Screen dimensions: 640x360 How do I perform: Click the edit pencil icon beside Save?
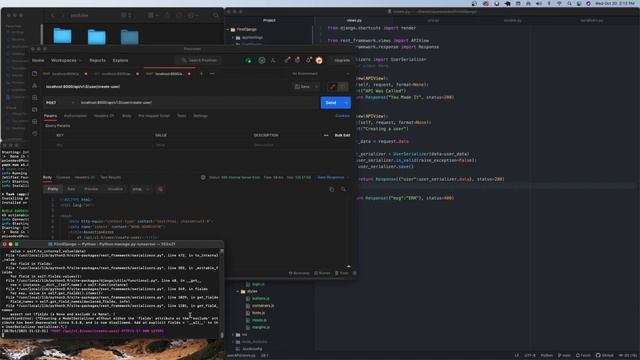(x=332, y=87)
